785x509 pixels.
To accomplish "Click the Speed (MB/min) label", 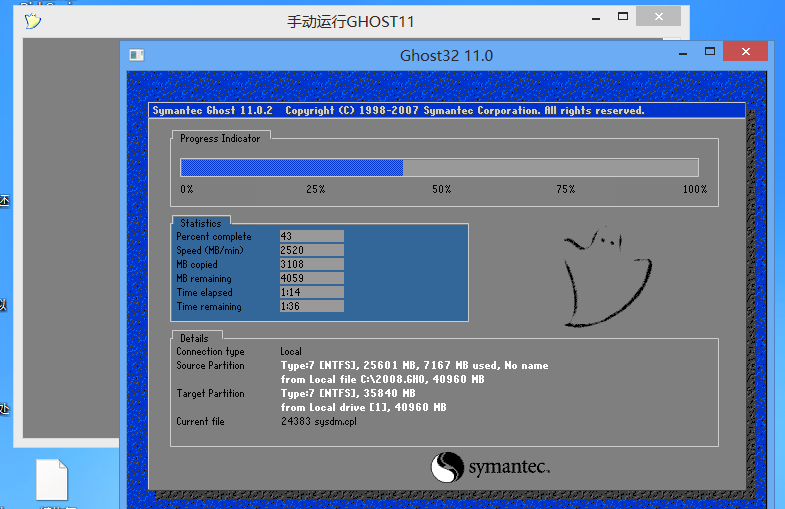I will pos(210,250).
